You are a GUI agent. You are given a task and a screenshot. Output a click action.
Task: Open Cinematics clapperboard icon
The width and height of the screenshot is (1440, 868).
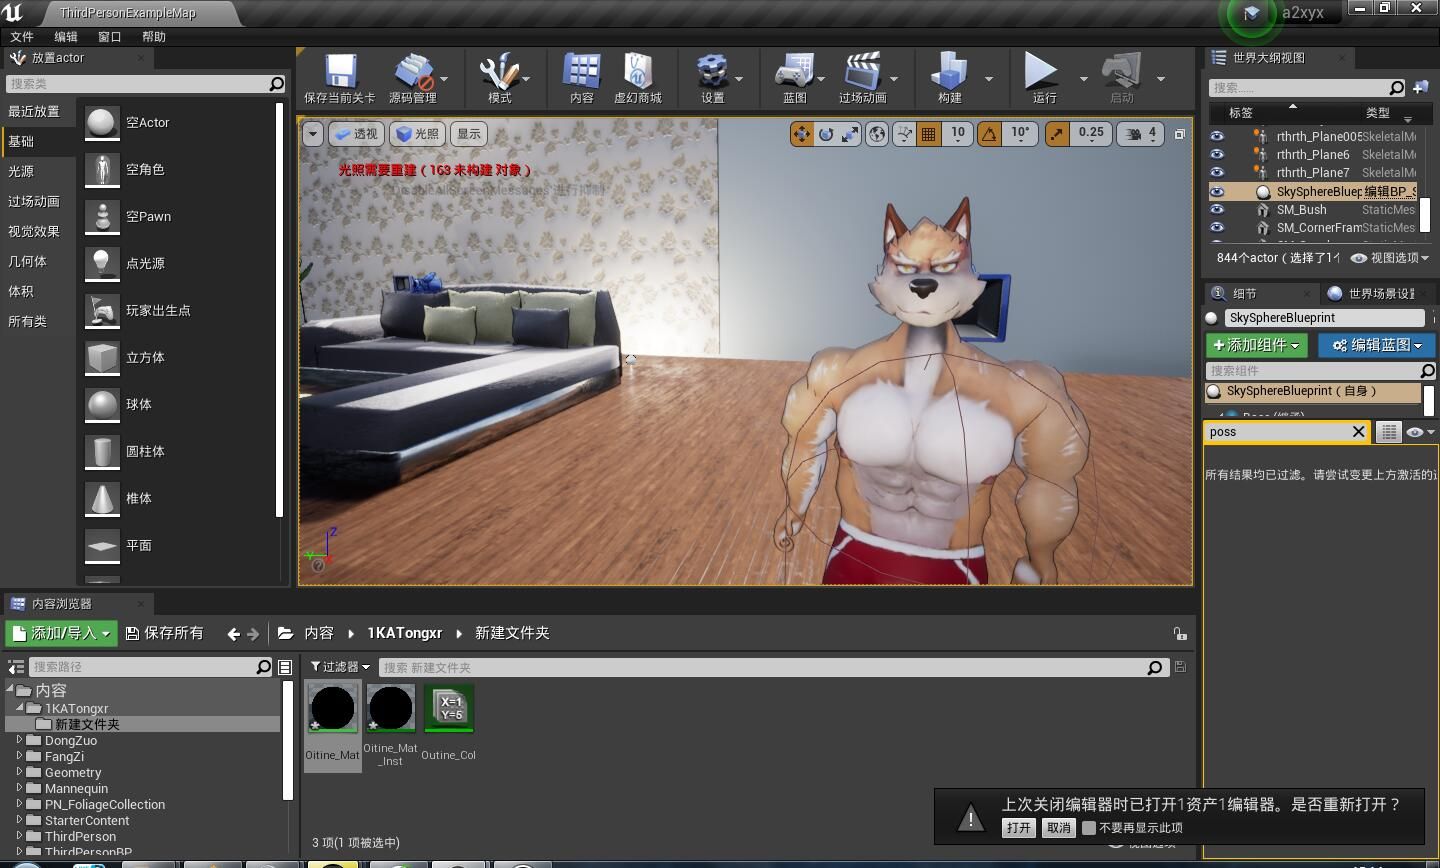[862, 73]
